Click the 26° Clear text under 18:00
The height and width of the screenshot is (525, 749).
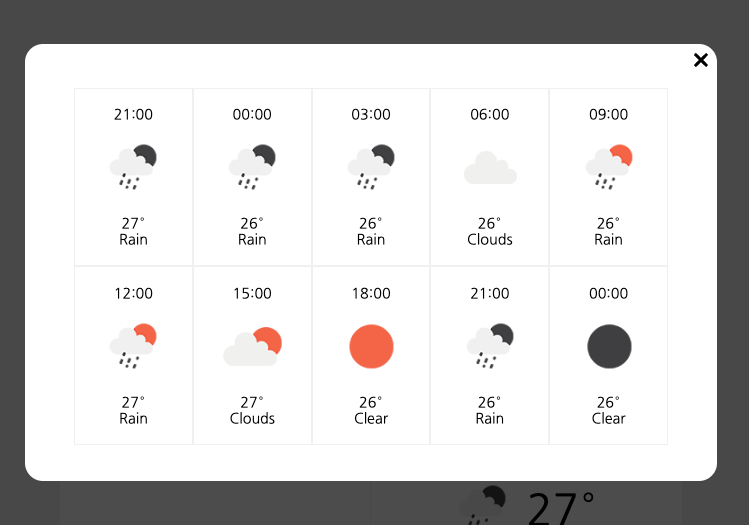tap(371, 410)
